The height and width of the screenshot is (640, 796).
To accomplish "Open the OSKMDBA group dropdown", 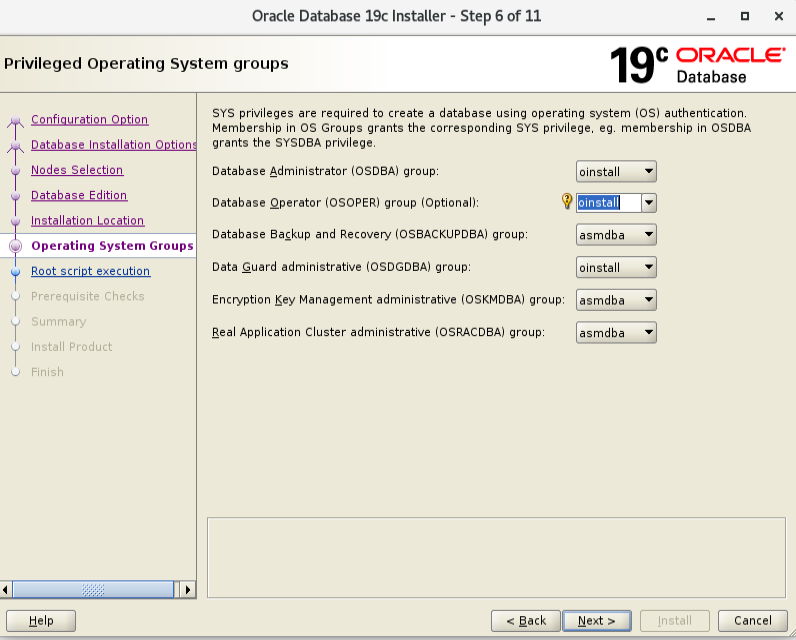I will click(616, 300).
